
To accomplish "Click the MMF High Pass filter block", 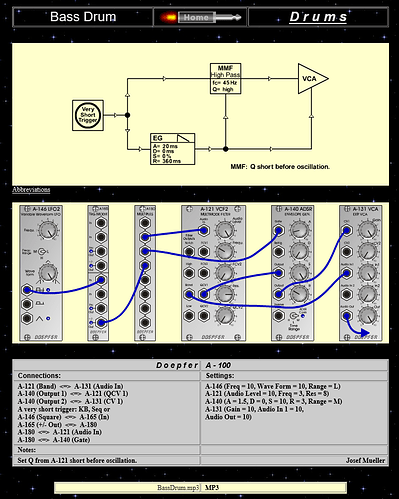I will pos(226,79).
